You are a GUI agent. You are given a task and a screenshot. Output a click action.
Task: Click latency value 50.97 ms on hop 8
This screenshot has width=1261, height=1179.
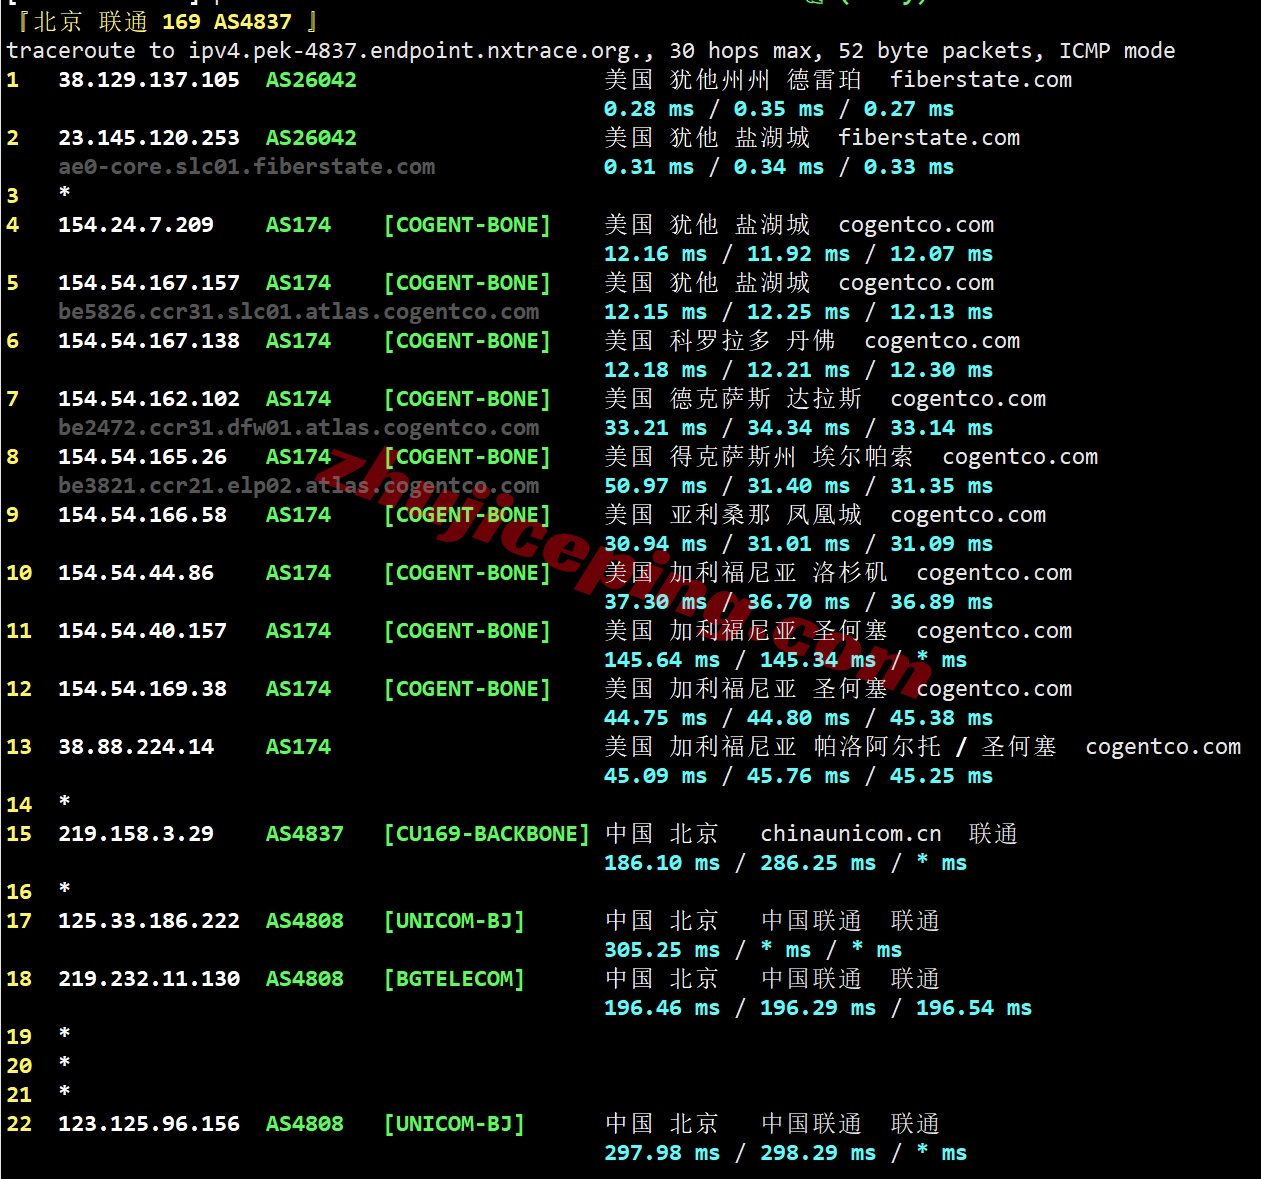(656, 486)
